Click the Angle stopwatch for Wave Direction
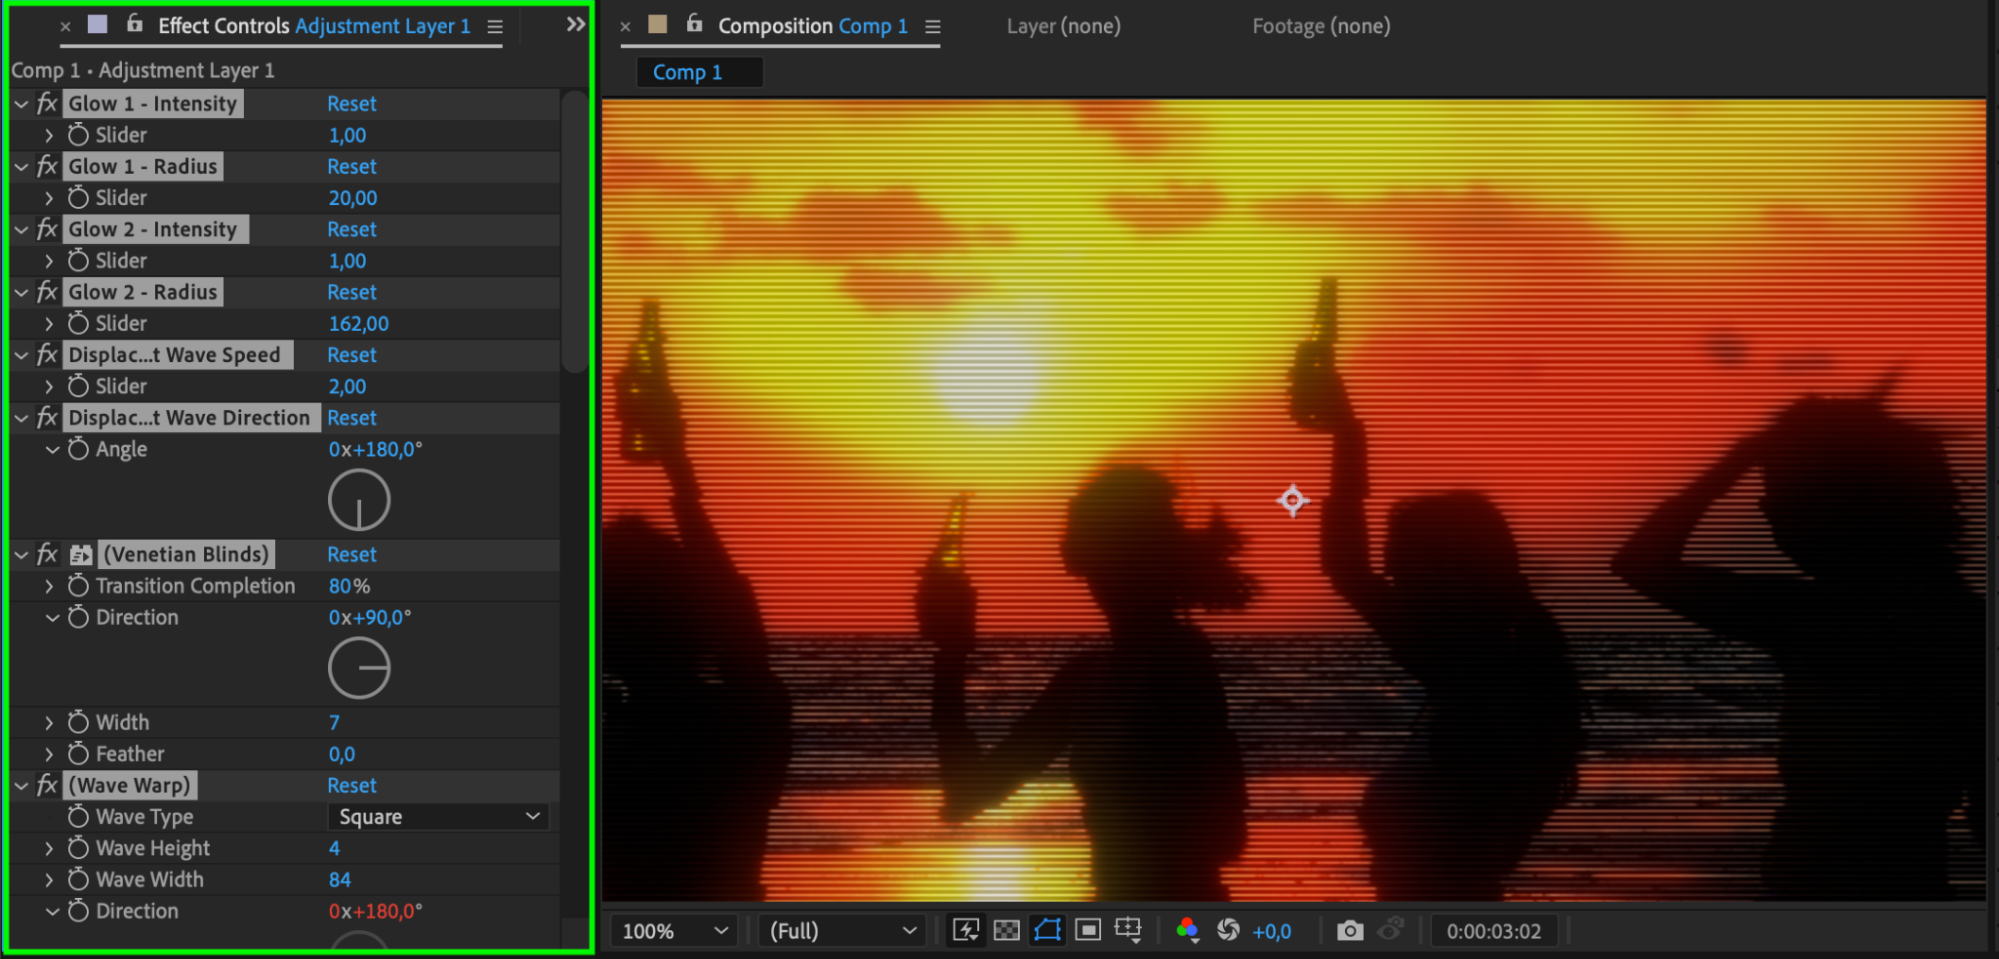The image size is (1999, 959). [x=78, y=449]
